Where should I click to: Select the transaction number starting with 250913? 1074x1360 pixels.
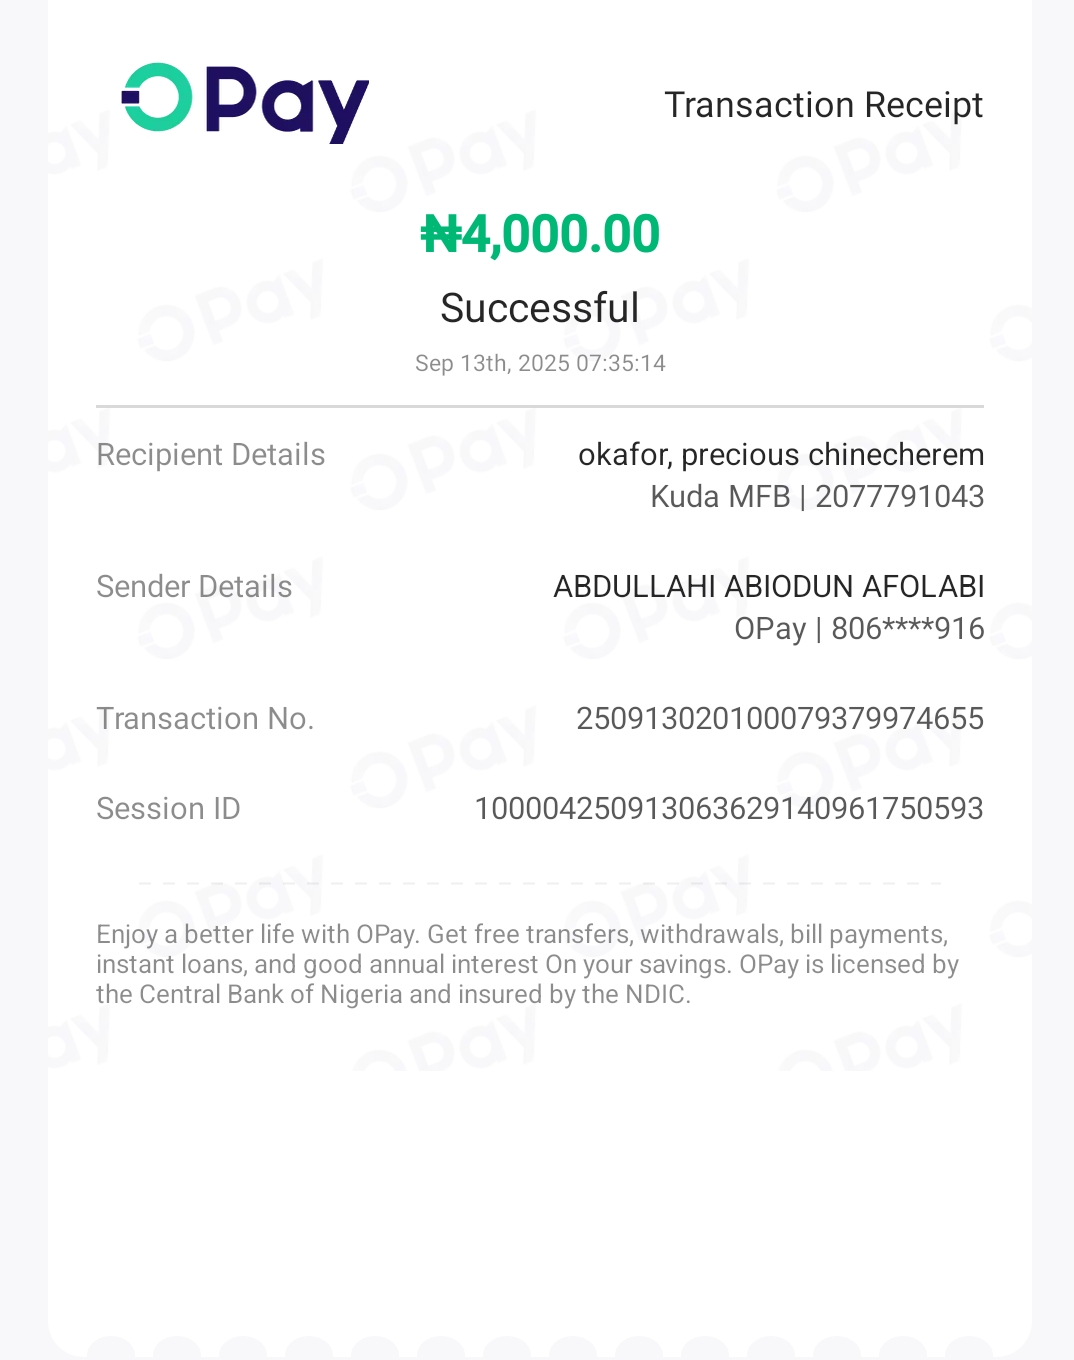[780, 719]
